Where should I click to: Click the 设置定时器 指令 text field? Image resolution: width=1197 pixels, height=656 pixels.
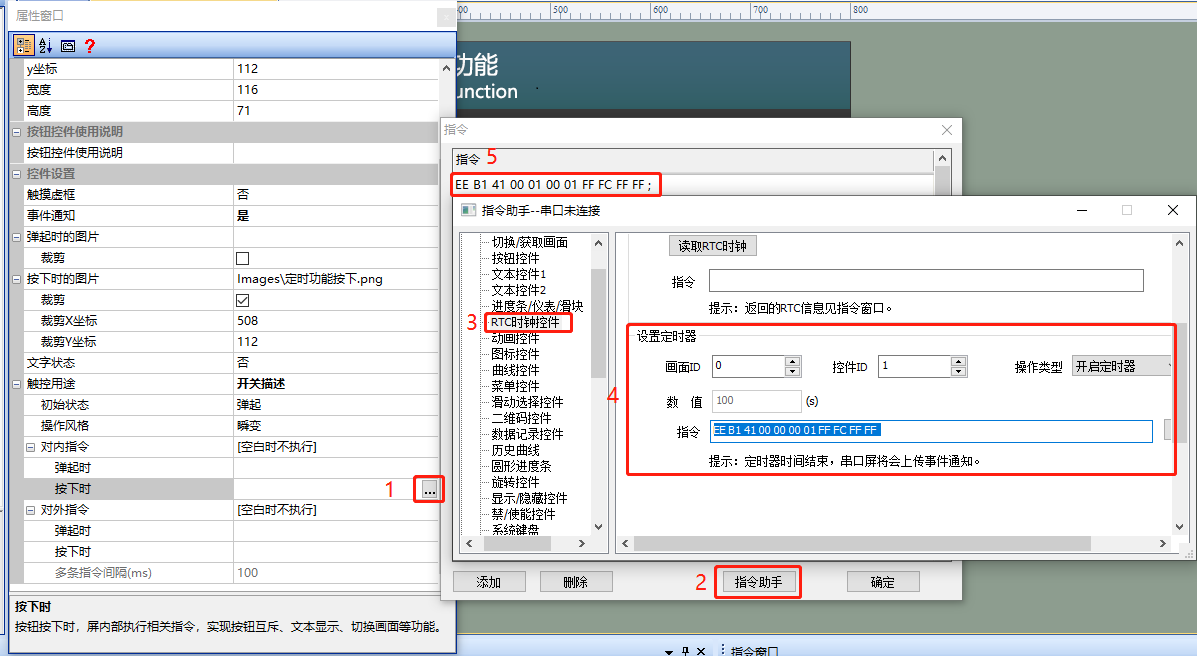coord(931,431)
